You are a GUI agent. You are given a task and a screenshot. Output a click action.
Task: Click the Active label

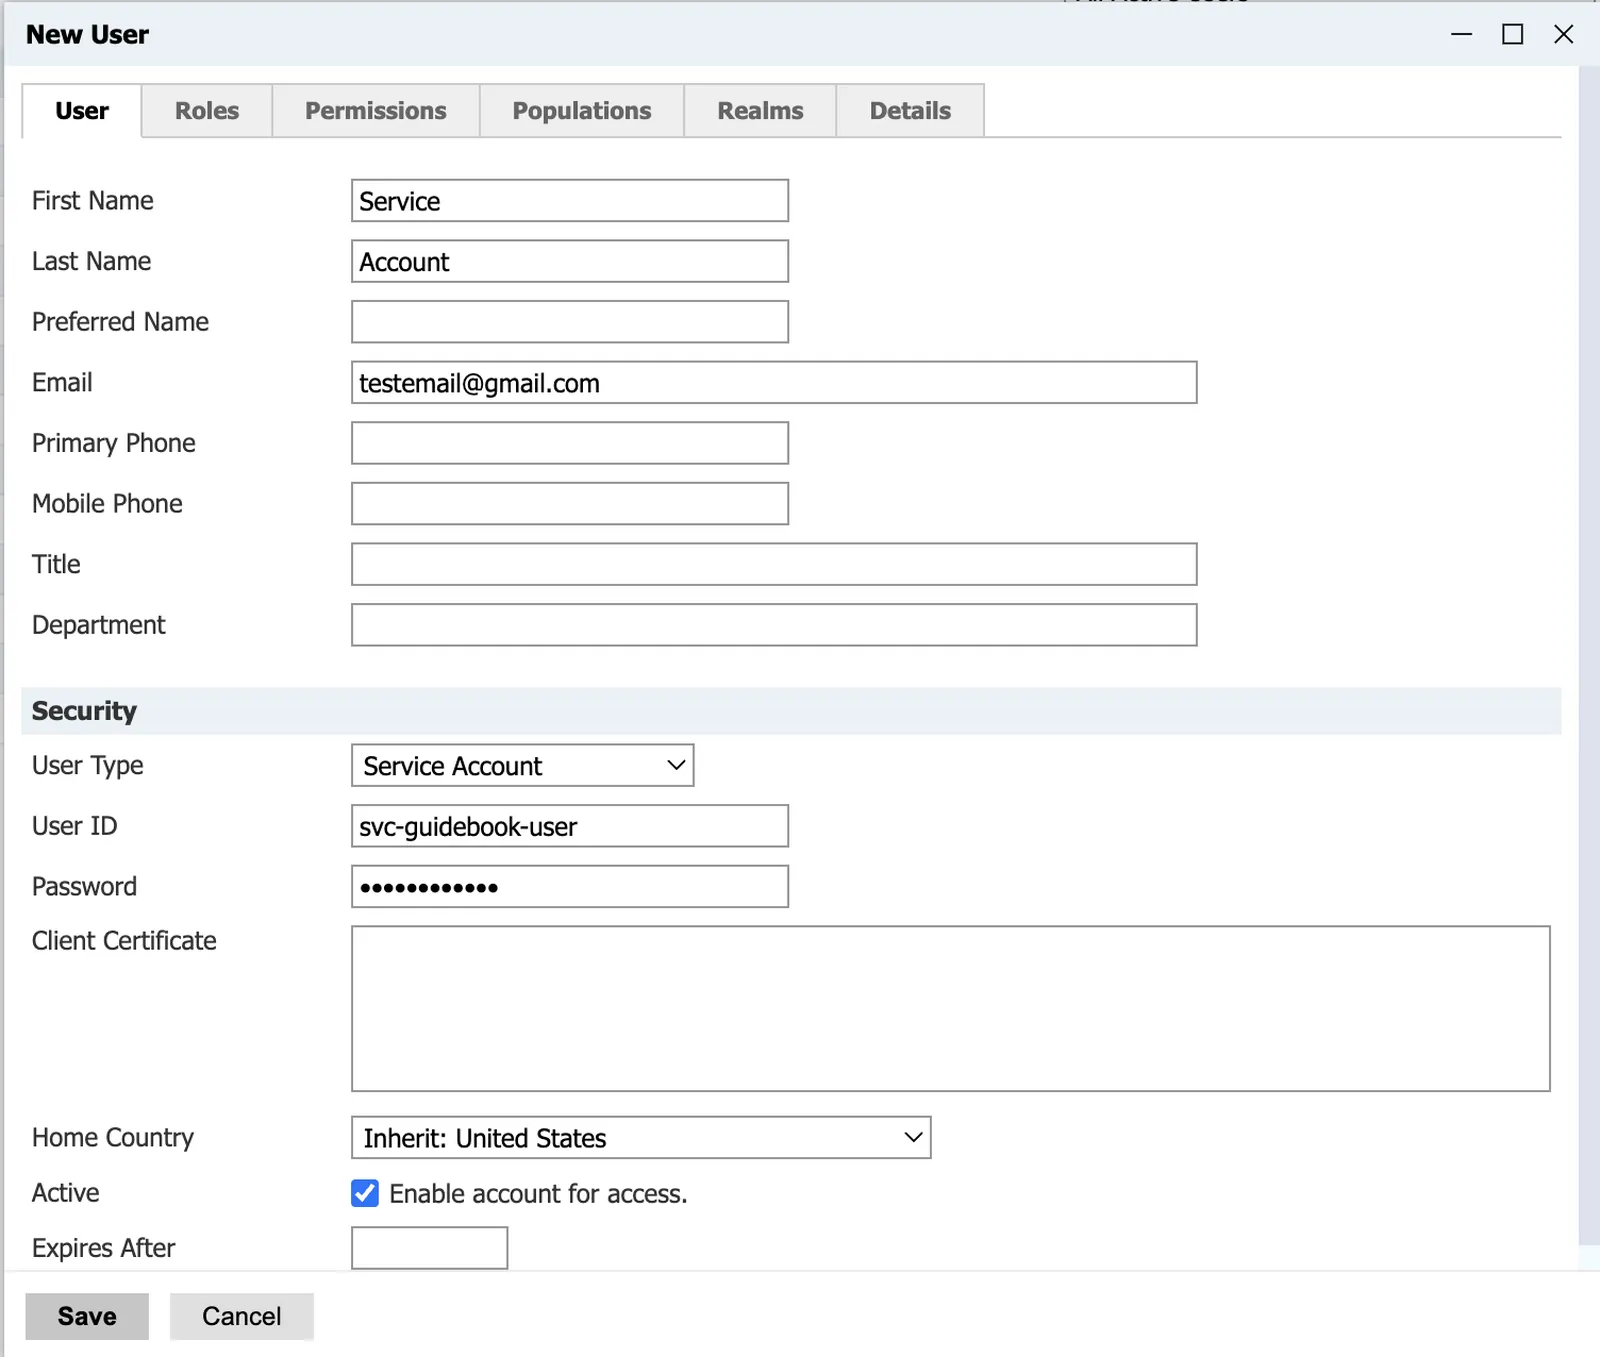point(66,1193)
